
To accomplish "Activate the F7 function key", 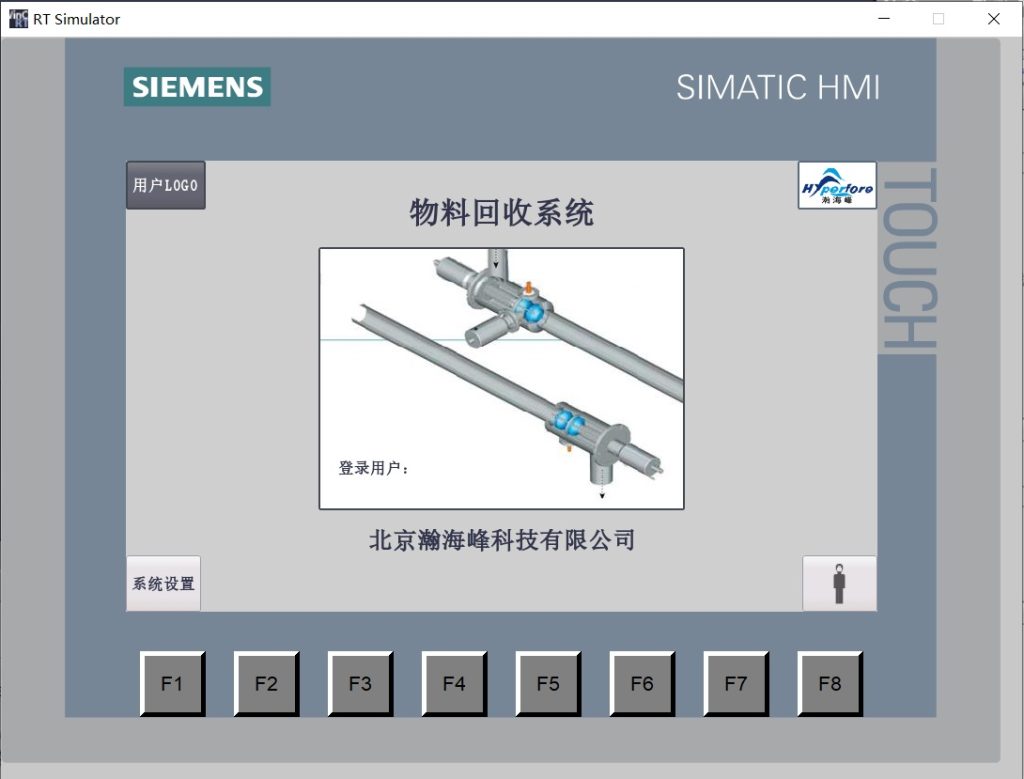I will coord(736,684).
